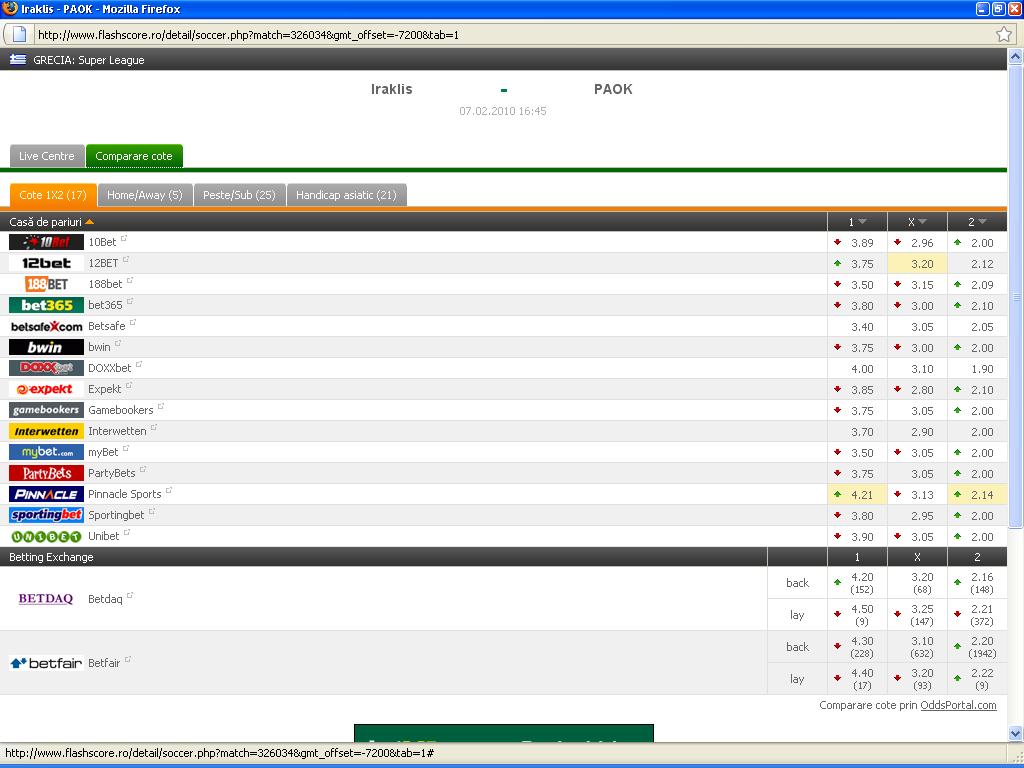Image resolution: width=1024 pixels, height=768 pixels.
Task: Click the Firefox icon in title bar
Action: pos(10,8)
